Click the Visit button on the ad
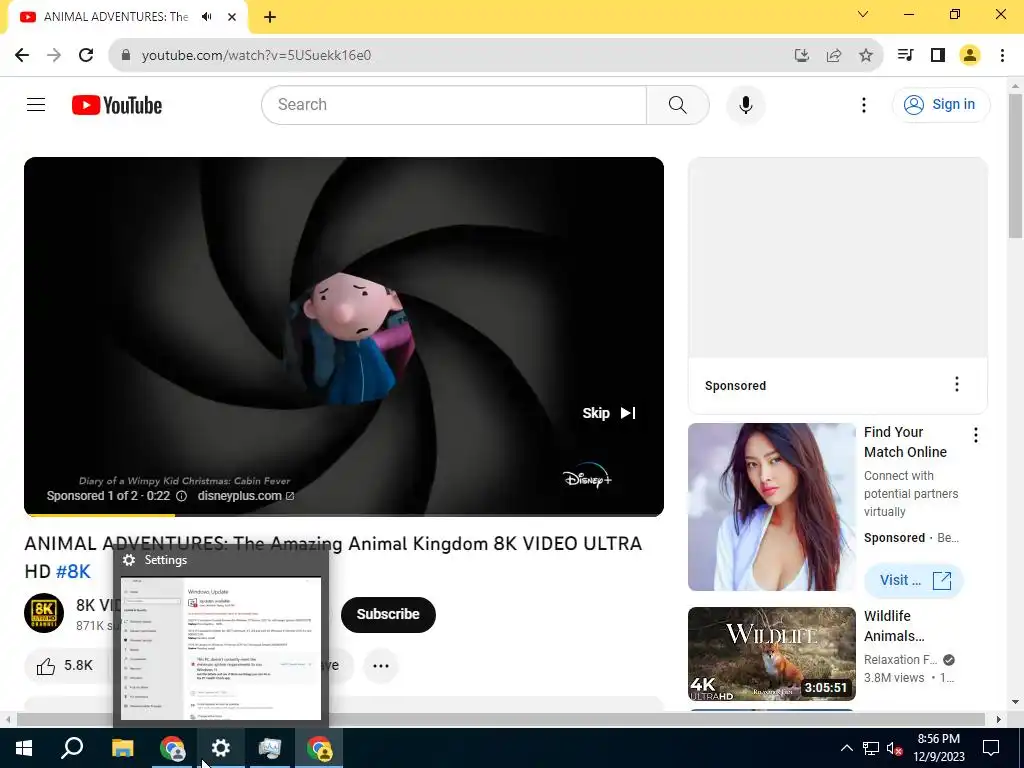 (x=914, y=581)
